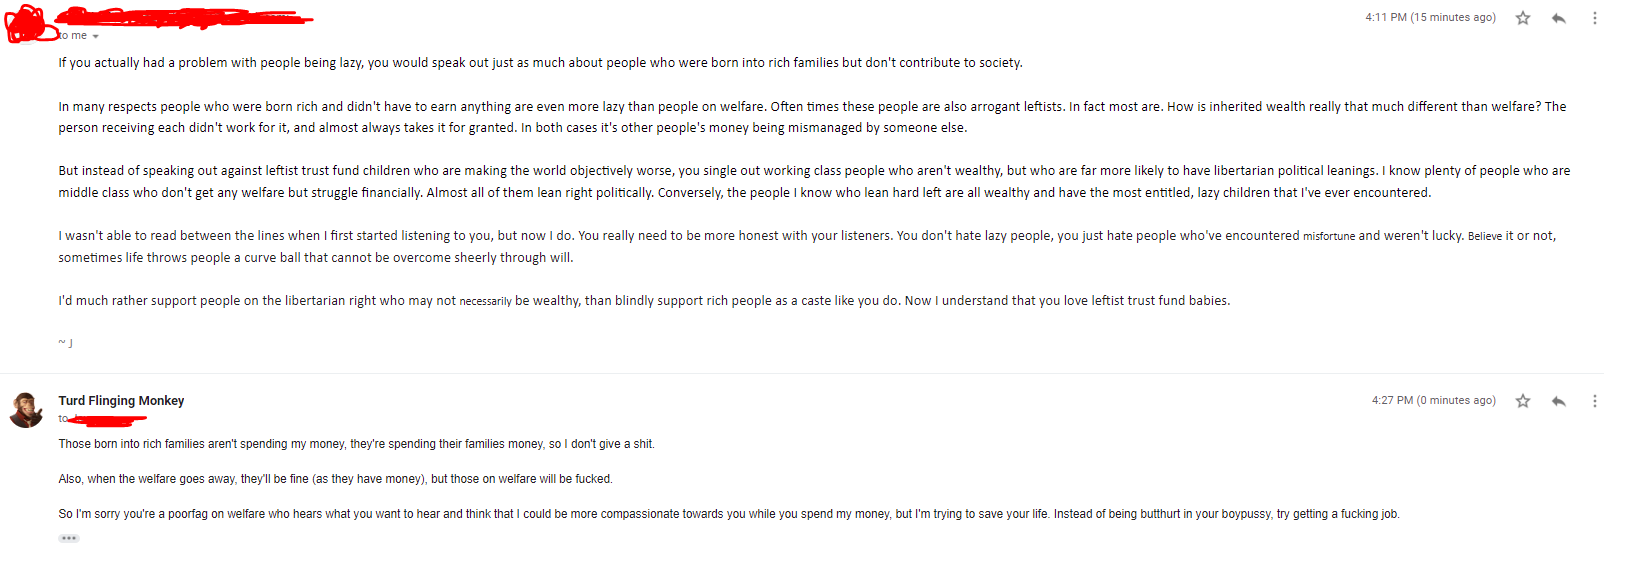
Task: Click the 4:27 PM (0 minutes ago) timestamp
Action: click(x=1434, y=400)
